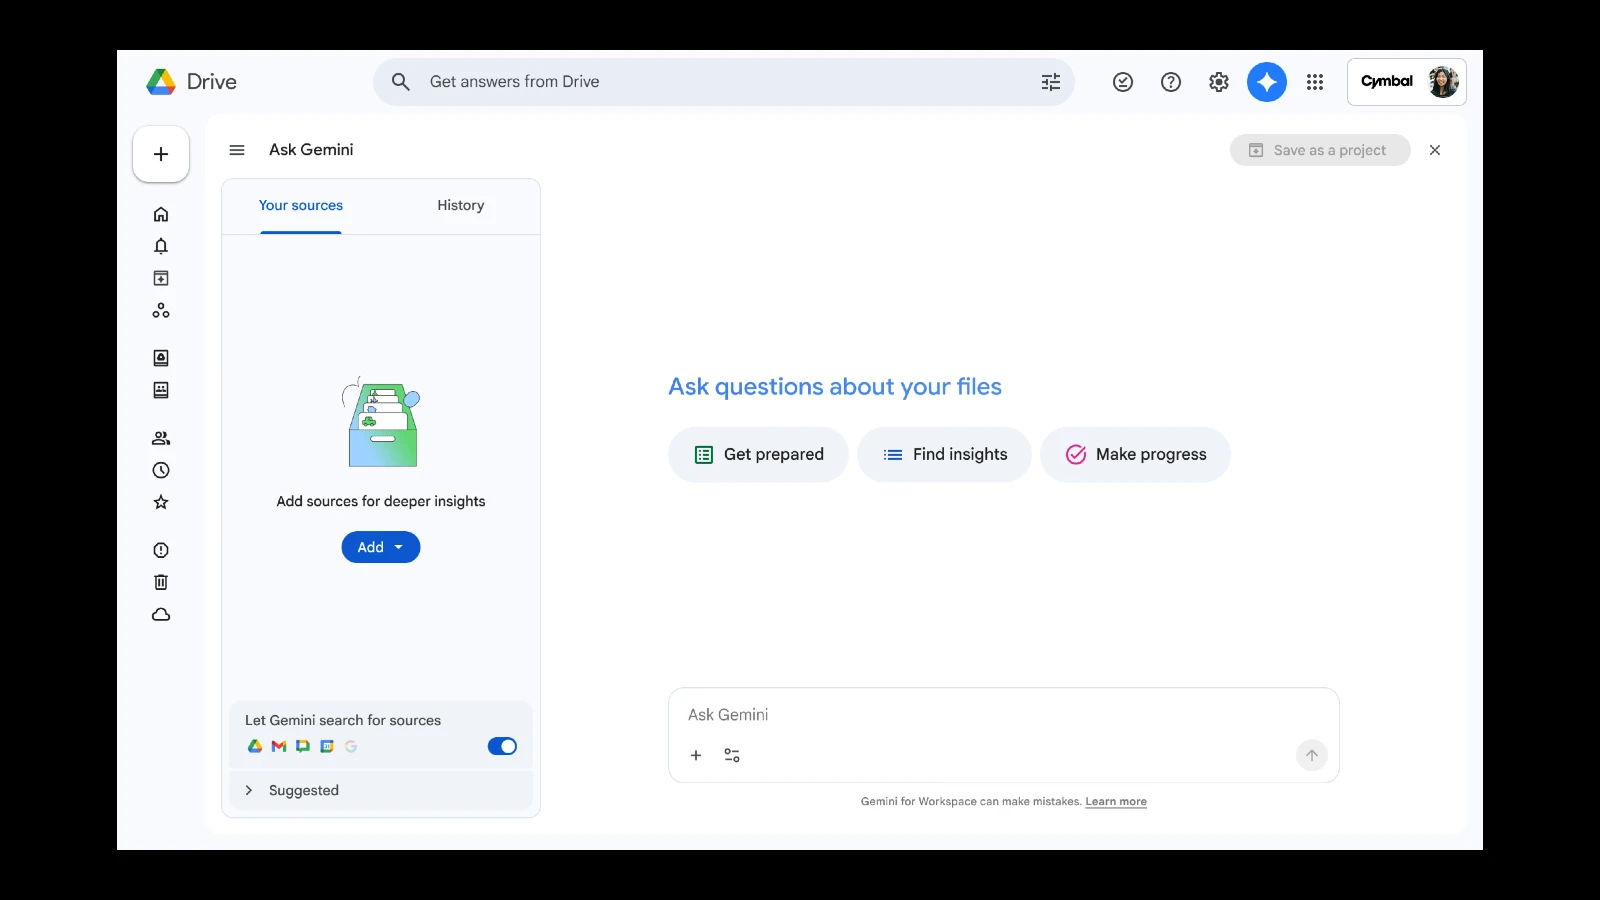Open the Google apps launcher grid
1600x900 pixels.
pyautogui.click(x=1315, y=82)
